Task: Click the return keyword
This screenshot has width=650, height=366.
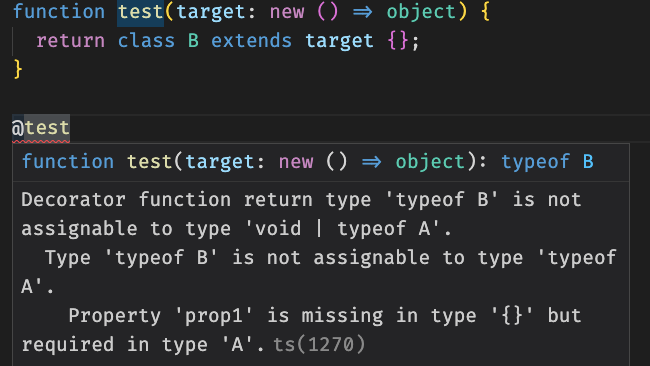Action: (70, 41)
